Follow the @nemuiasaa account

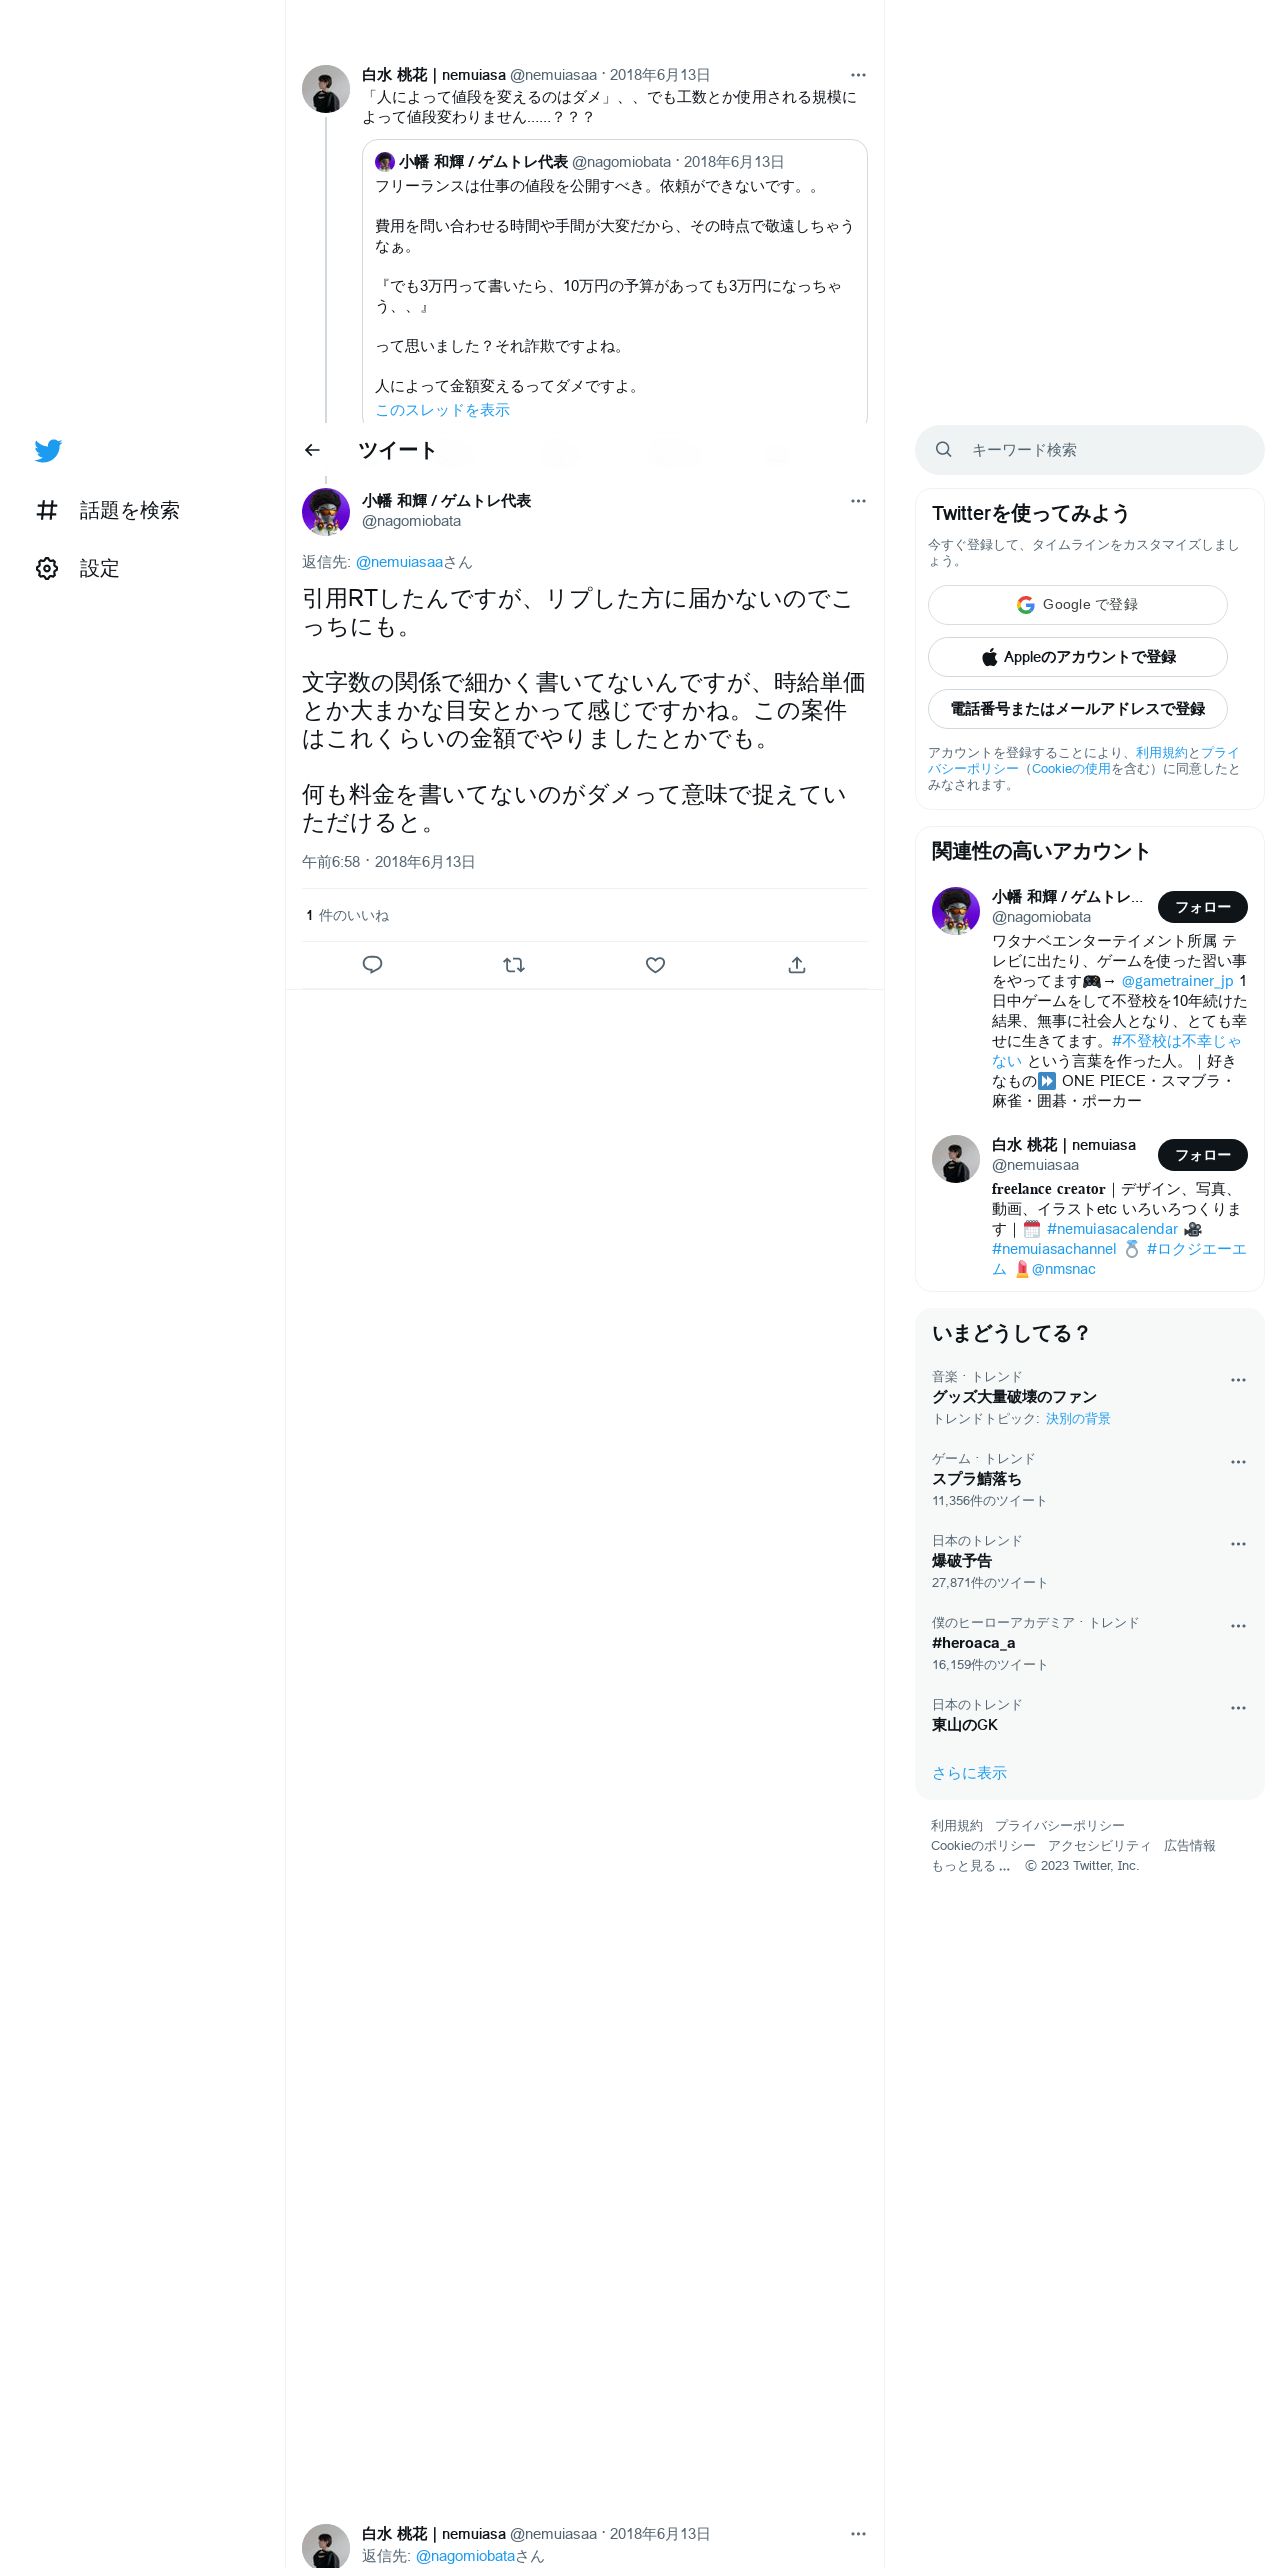tap(1202, 1155)
